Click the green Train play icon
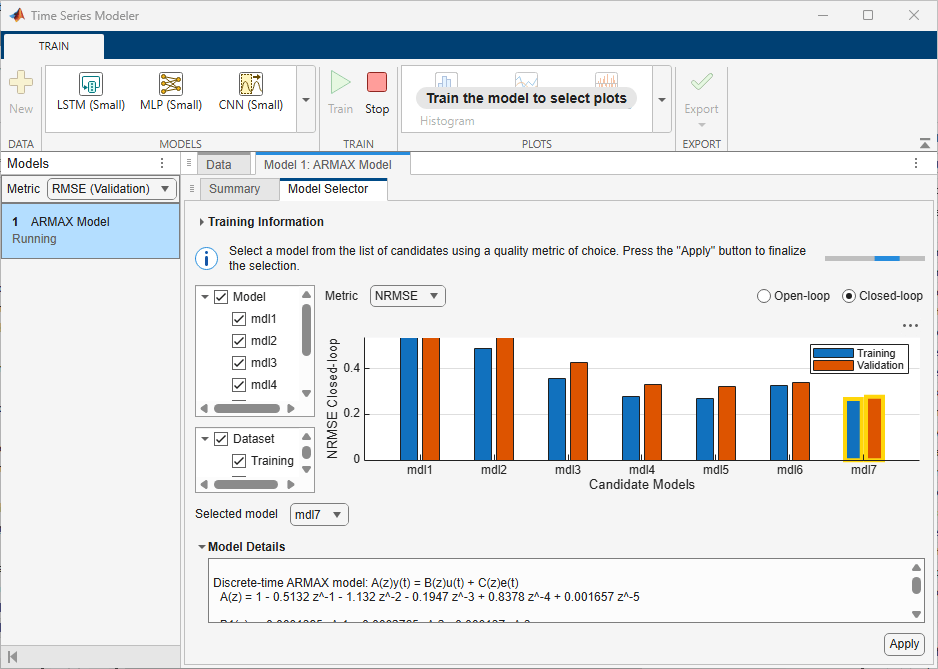The height and width of the screenshot is (669, 938). 340,83
